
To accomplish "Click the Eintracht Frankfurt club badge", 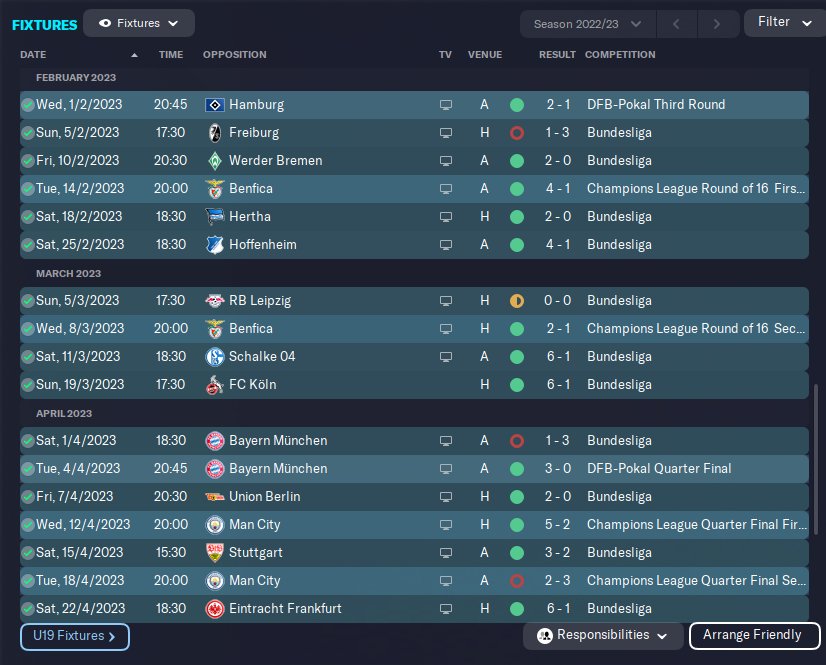I will [214, 608].
